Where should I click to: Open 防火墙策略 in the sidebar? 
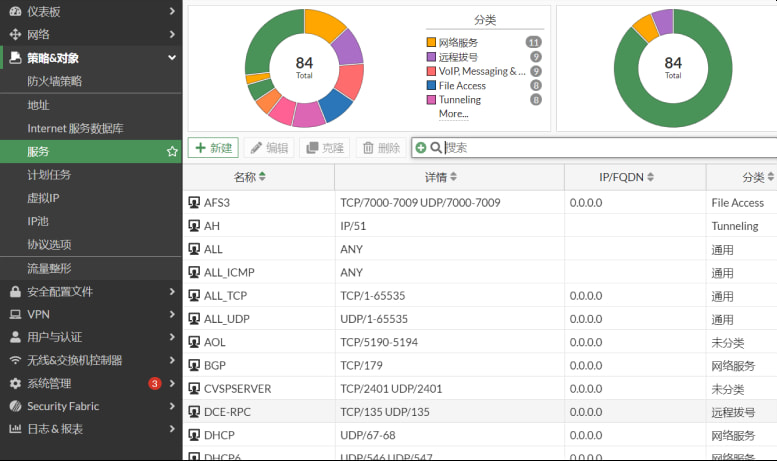54,81
